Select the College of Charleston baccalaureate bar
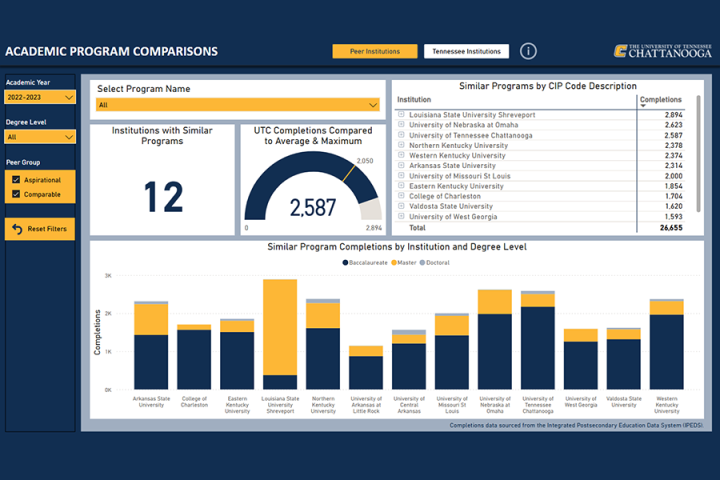 click(x=194, y=360)
